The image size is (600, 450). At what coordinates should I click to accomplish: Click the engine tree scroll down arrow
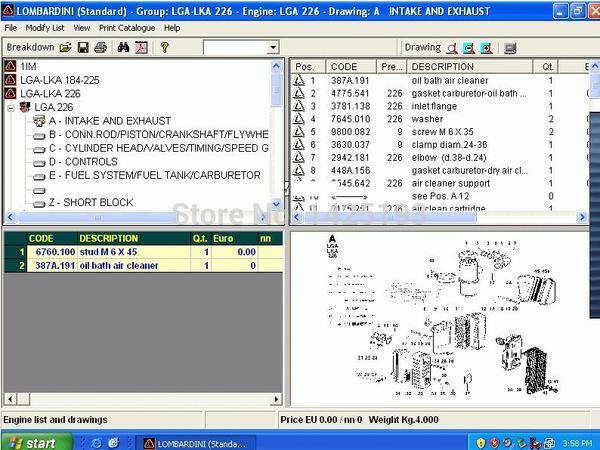pos(276,203)
